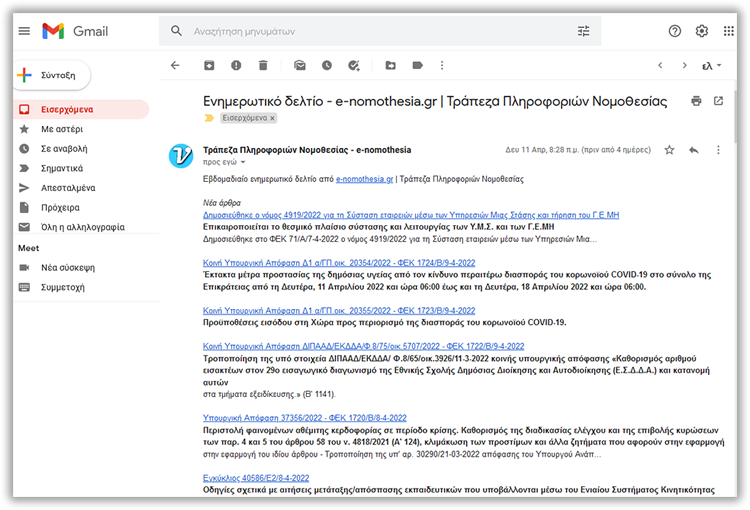The height and width of the screenshot is (510, 750).
Task: Go to Πρόχειρα in the sidebar
Action: [60, 207]
